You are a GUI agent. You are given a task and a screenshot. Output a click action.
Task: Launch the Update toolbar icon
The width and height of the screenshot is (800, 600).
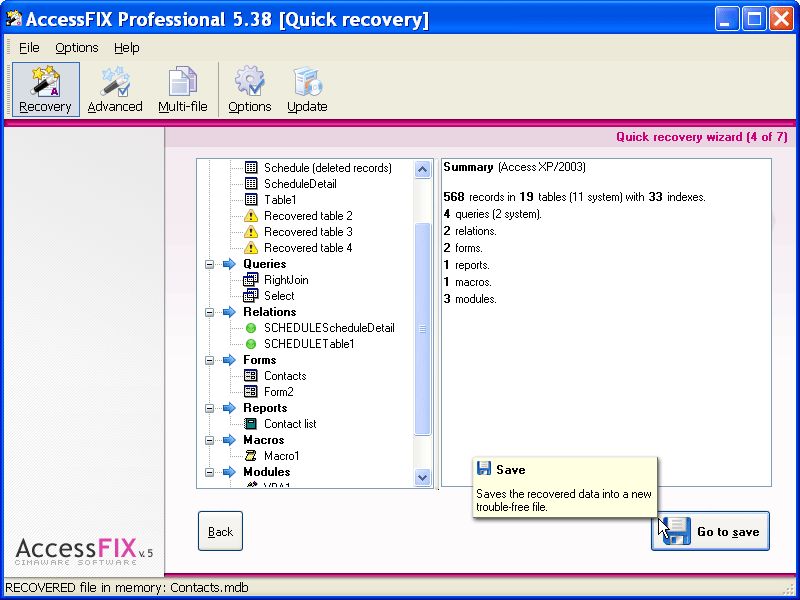pos(307,89)
